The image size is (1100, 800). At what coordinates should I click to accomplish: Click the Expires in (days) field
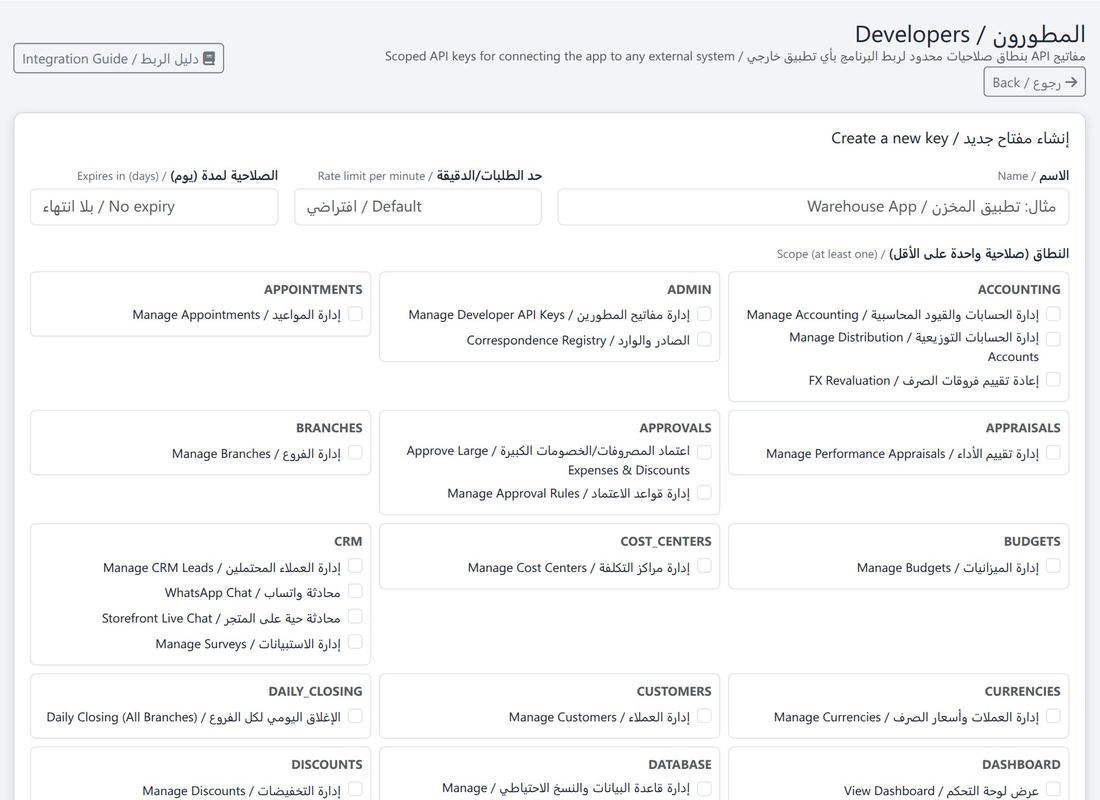pyautogui.click(x=154, y=206)
